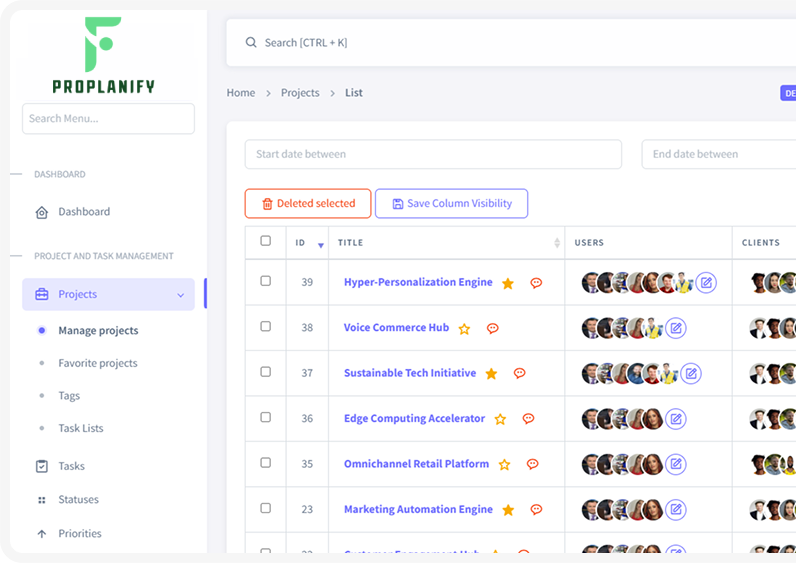Open Favorite projects in sidebar
Viewport: 796px width, 563px height.
point(98,363)
